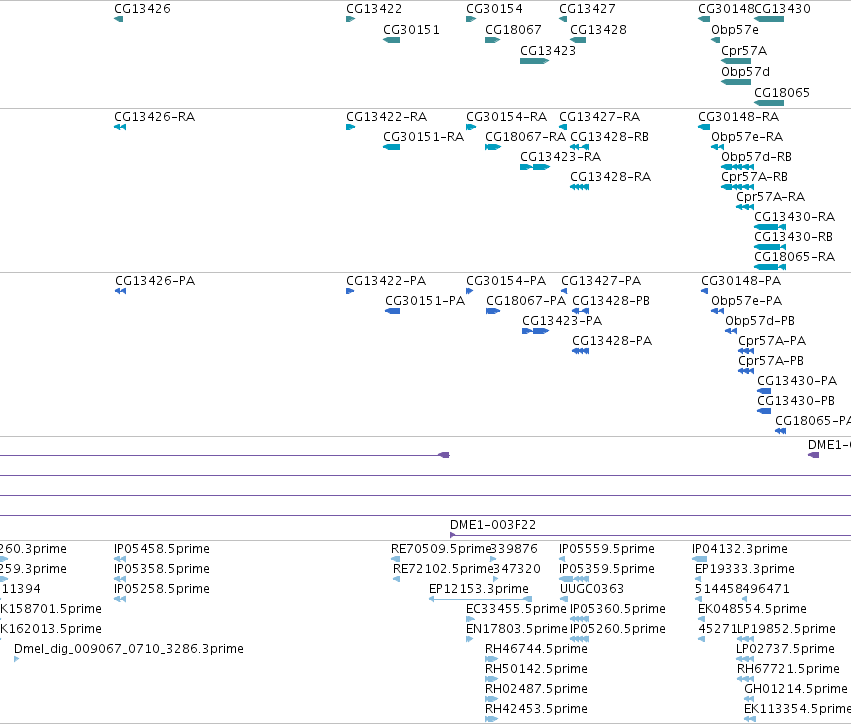
Task: Click the CG13430-PB protein label
Action: click(796, 402)
